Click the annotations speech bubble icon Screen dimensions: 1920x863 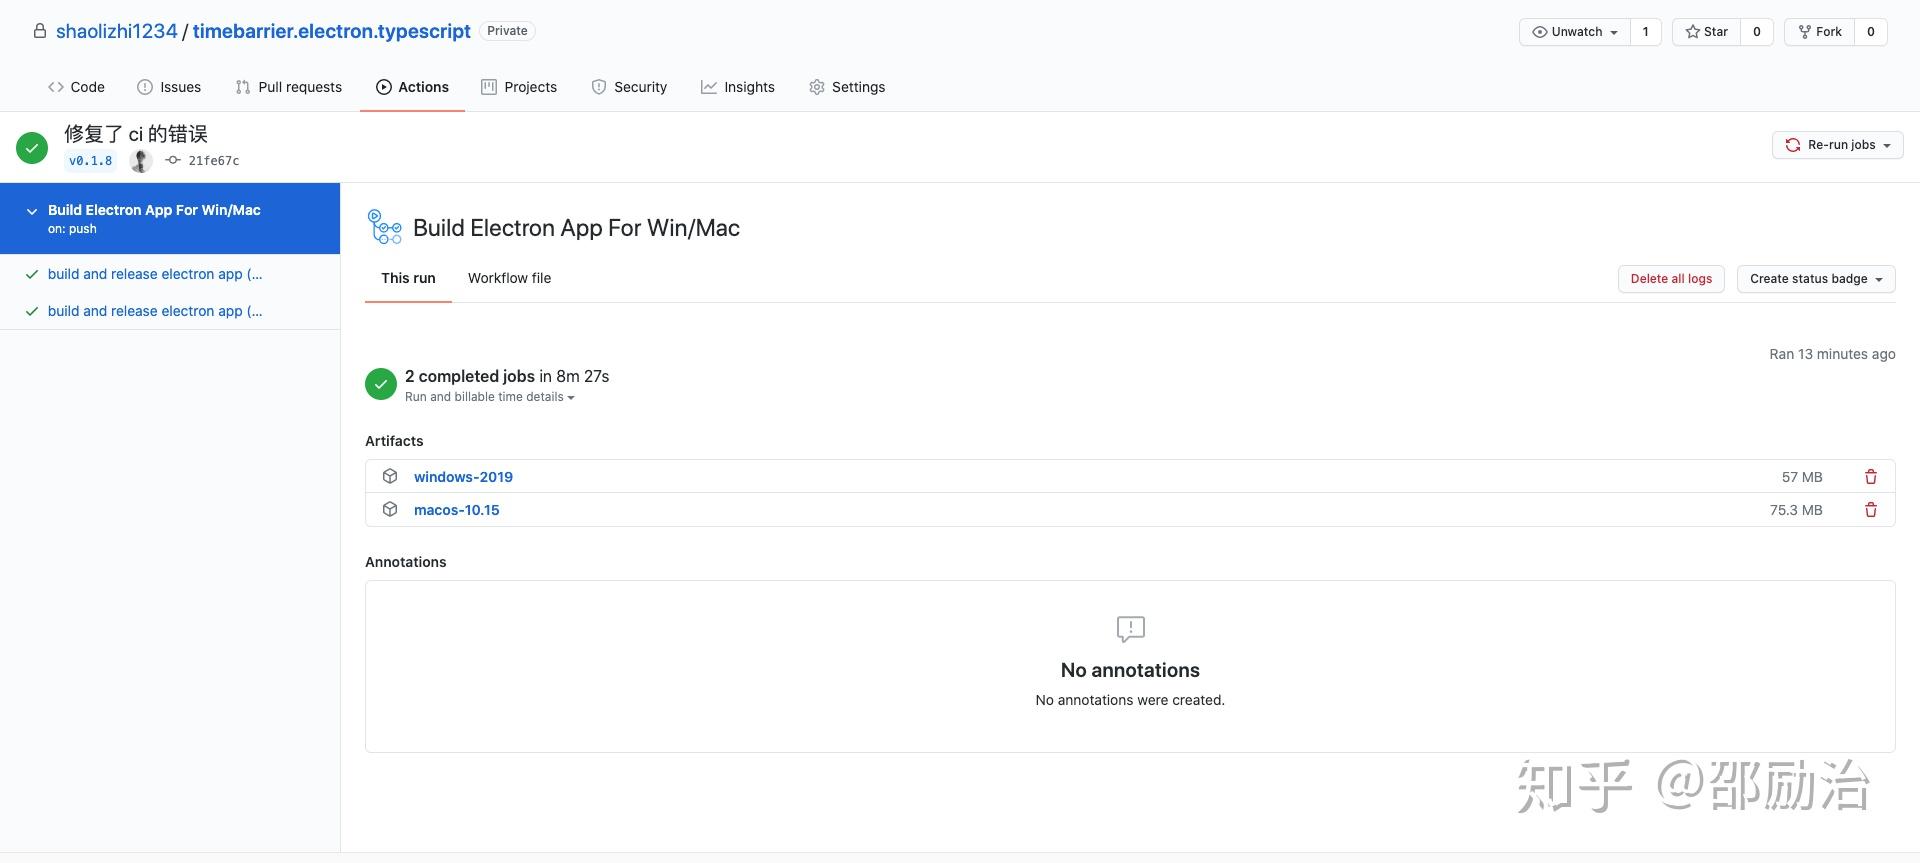1130,629
